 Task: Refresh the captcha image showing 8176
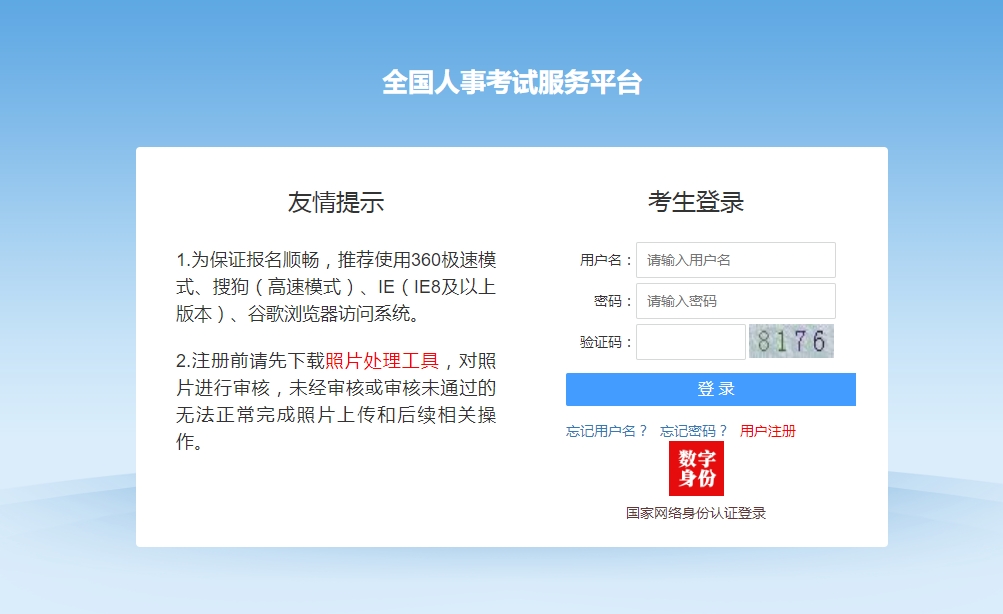791,341
